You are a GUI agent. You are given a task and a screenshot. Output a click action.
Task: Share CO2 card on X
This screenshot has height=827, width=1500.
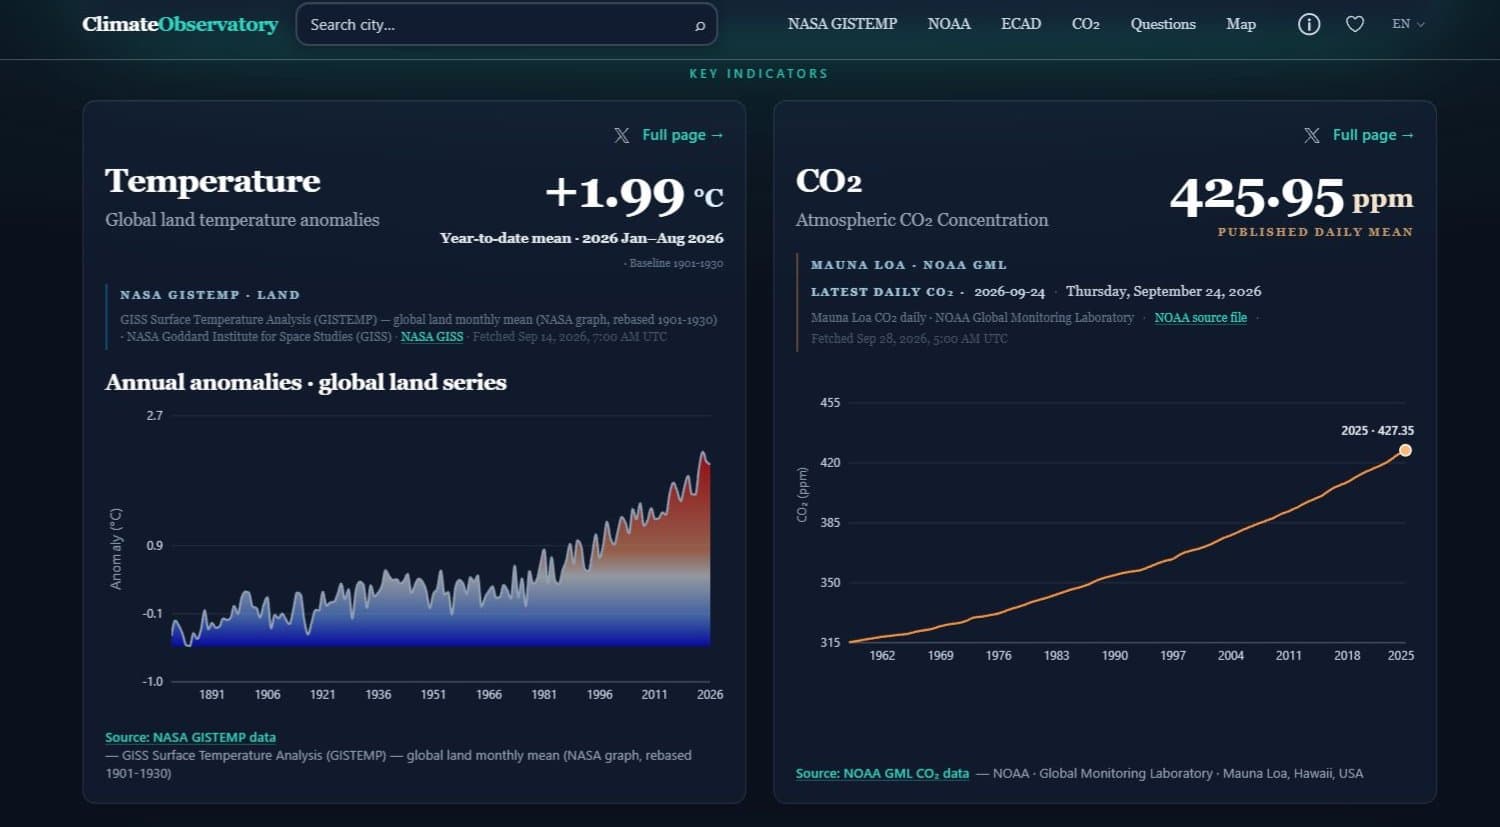pos(1312,135)
